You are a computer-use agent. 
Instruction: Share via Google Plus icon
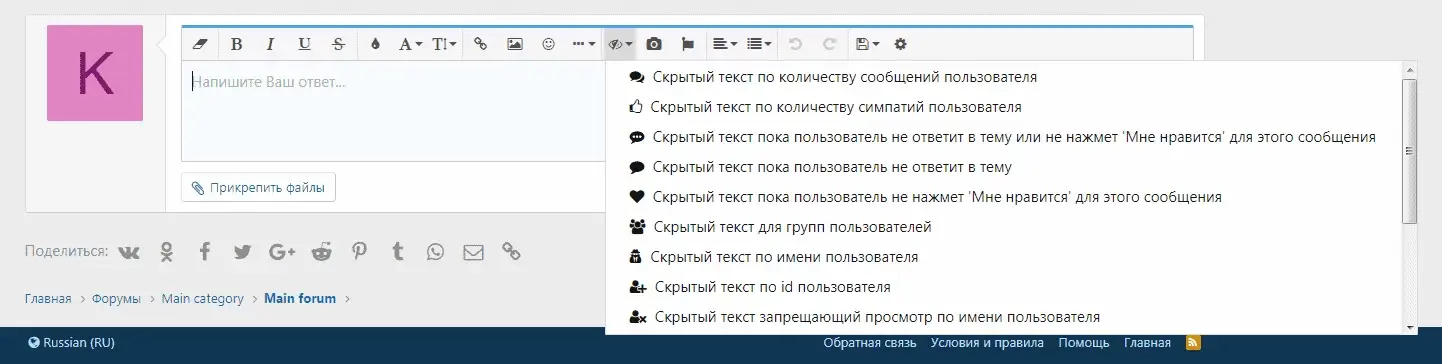click(x=282, y=252)
